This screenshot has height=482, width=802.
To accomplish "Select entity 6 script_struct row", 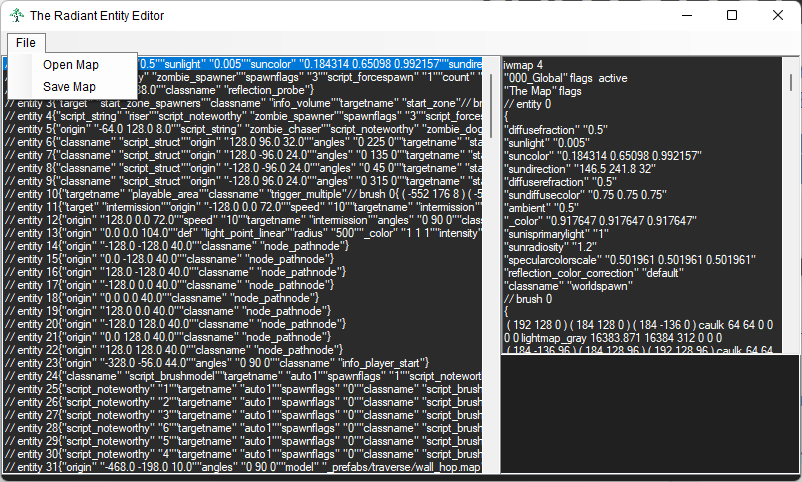I will pos(243,142).
